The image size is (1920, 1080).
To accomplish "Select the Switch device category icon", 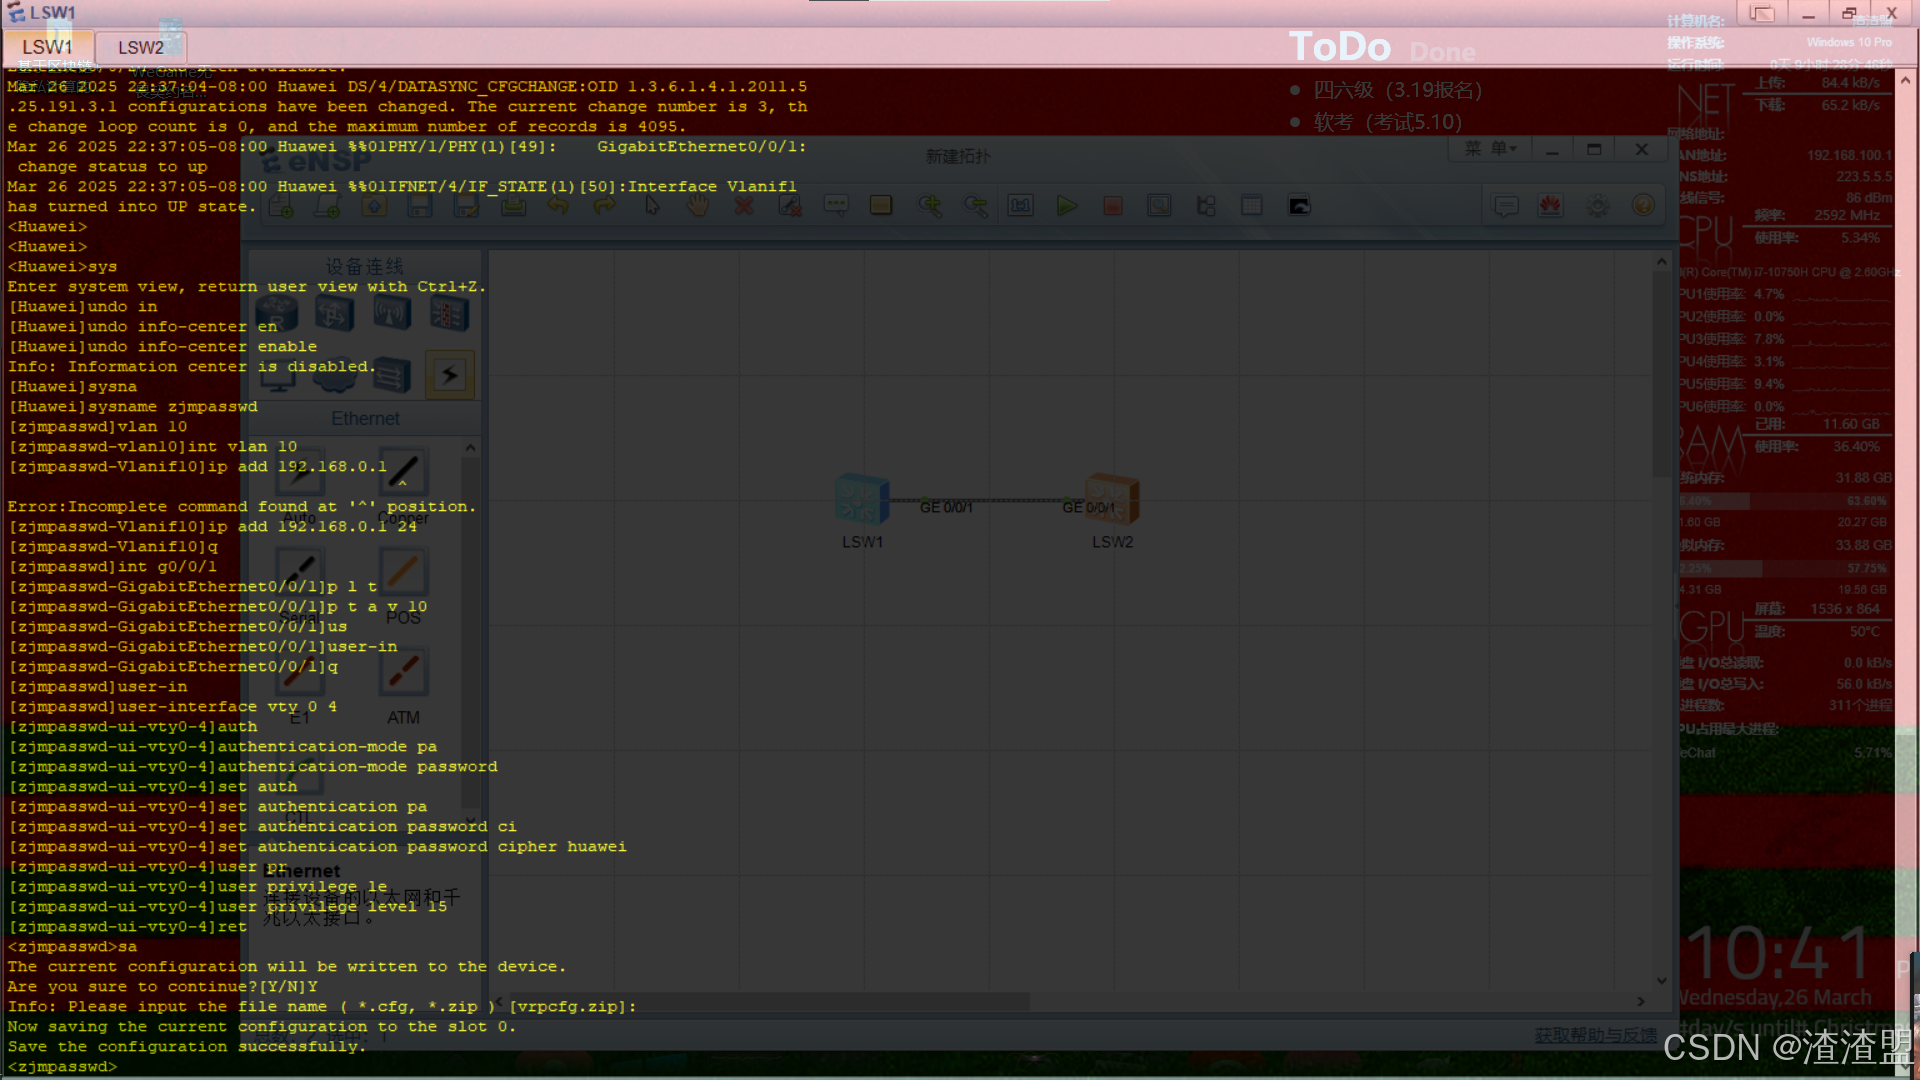I will pos(335,314).
